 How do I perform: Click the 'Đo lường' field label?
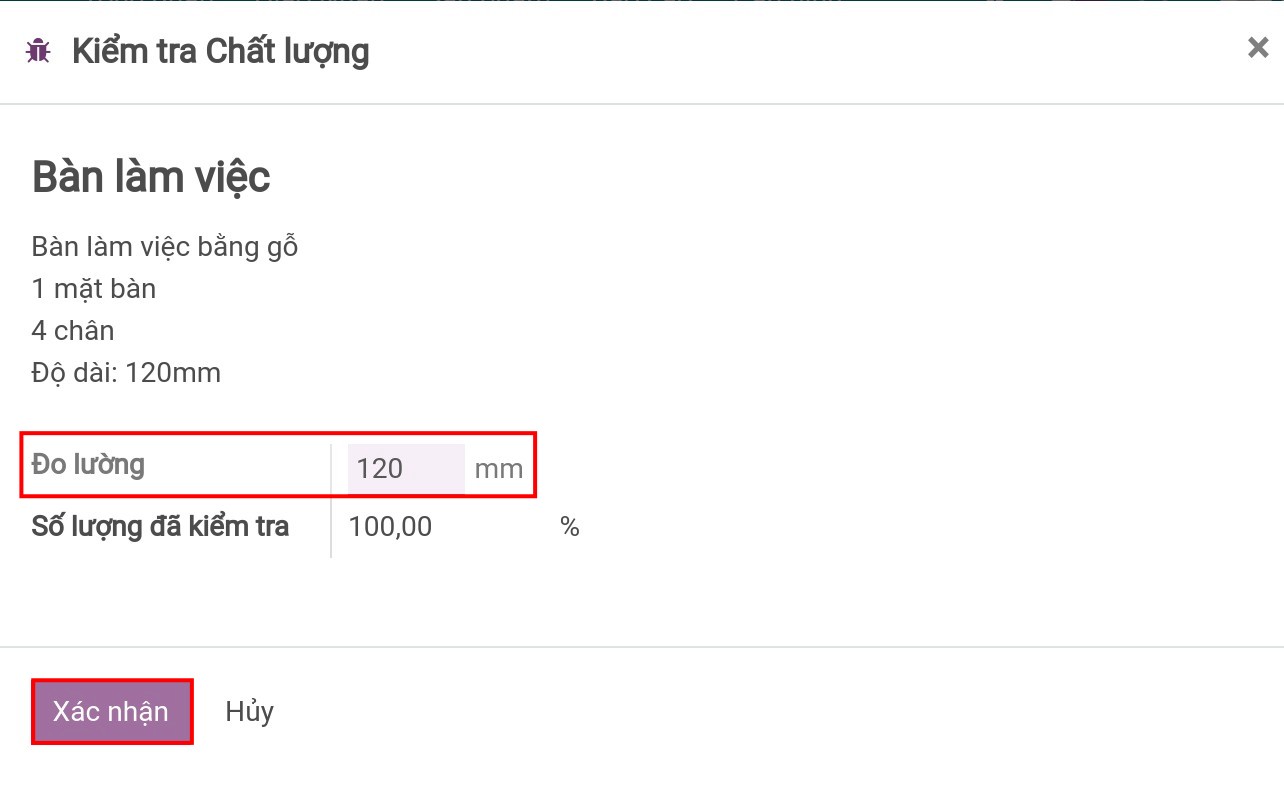tap(88, 464)
